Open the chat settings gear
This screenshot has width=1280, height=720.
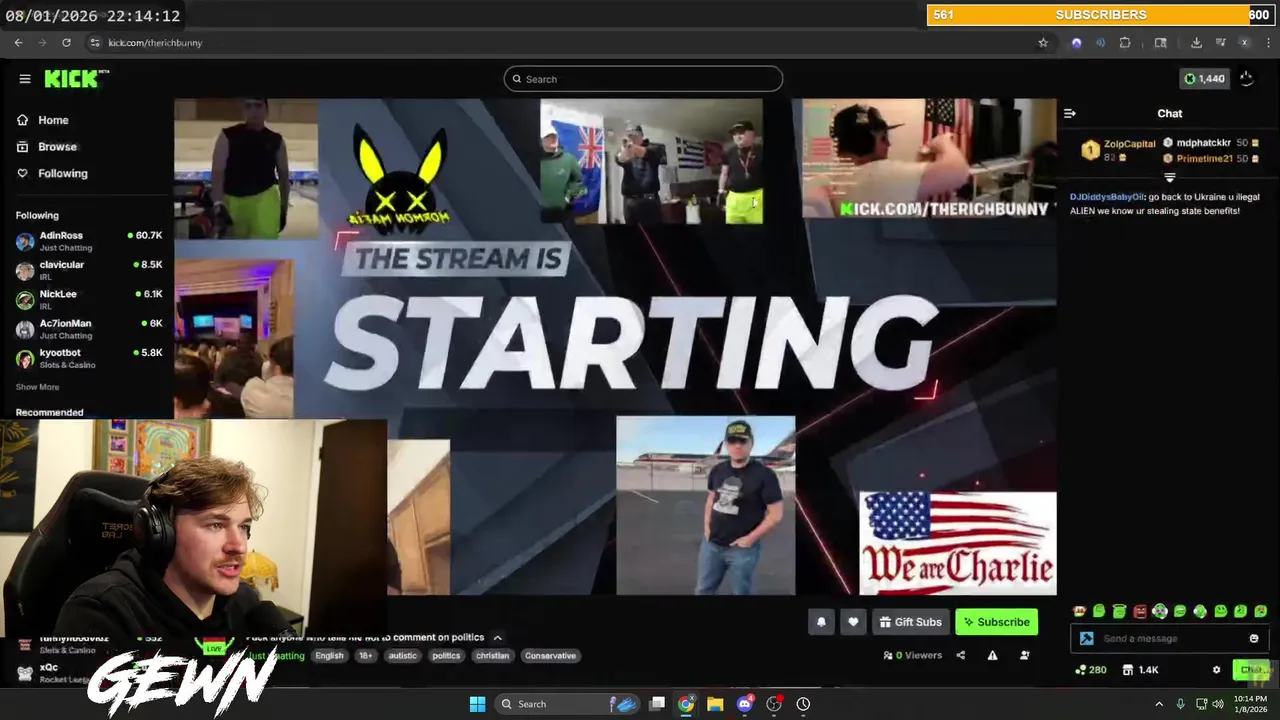pos(1216,670)
